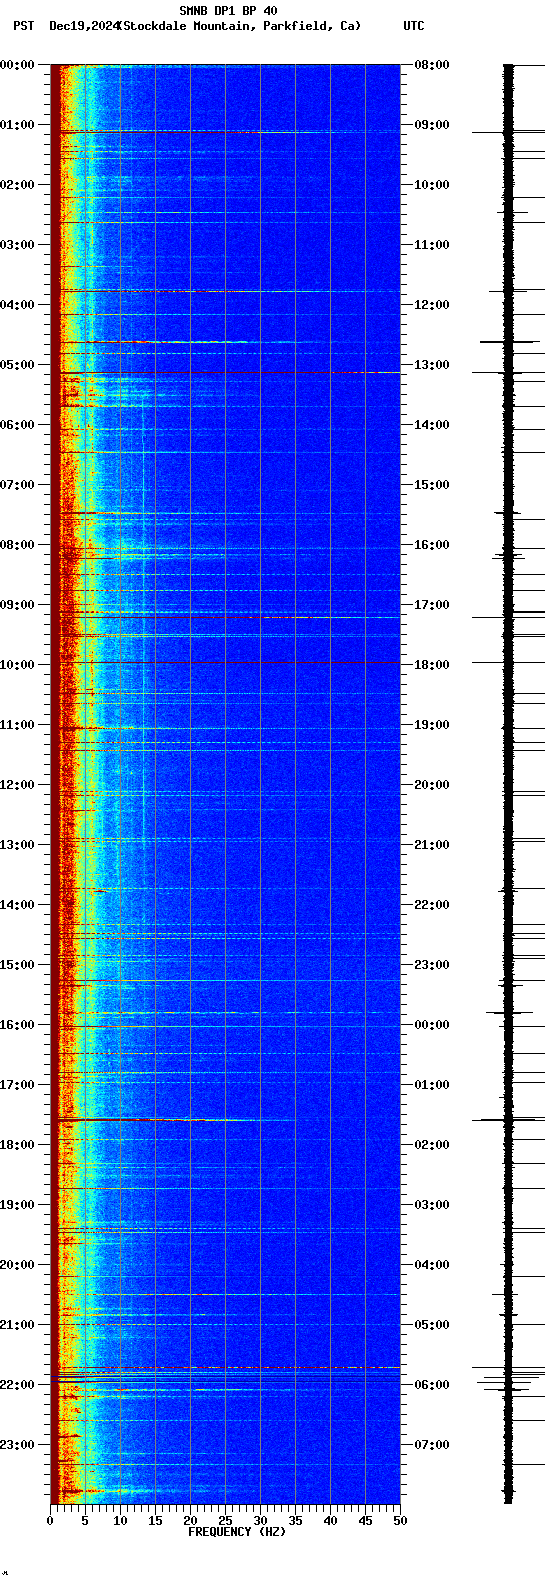
Task: Click the dark data-gap band just before 22:00 PST
Action: tap(225, 1377)
